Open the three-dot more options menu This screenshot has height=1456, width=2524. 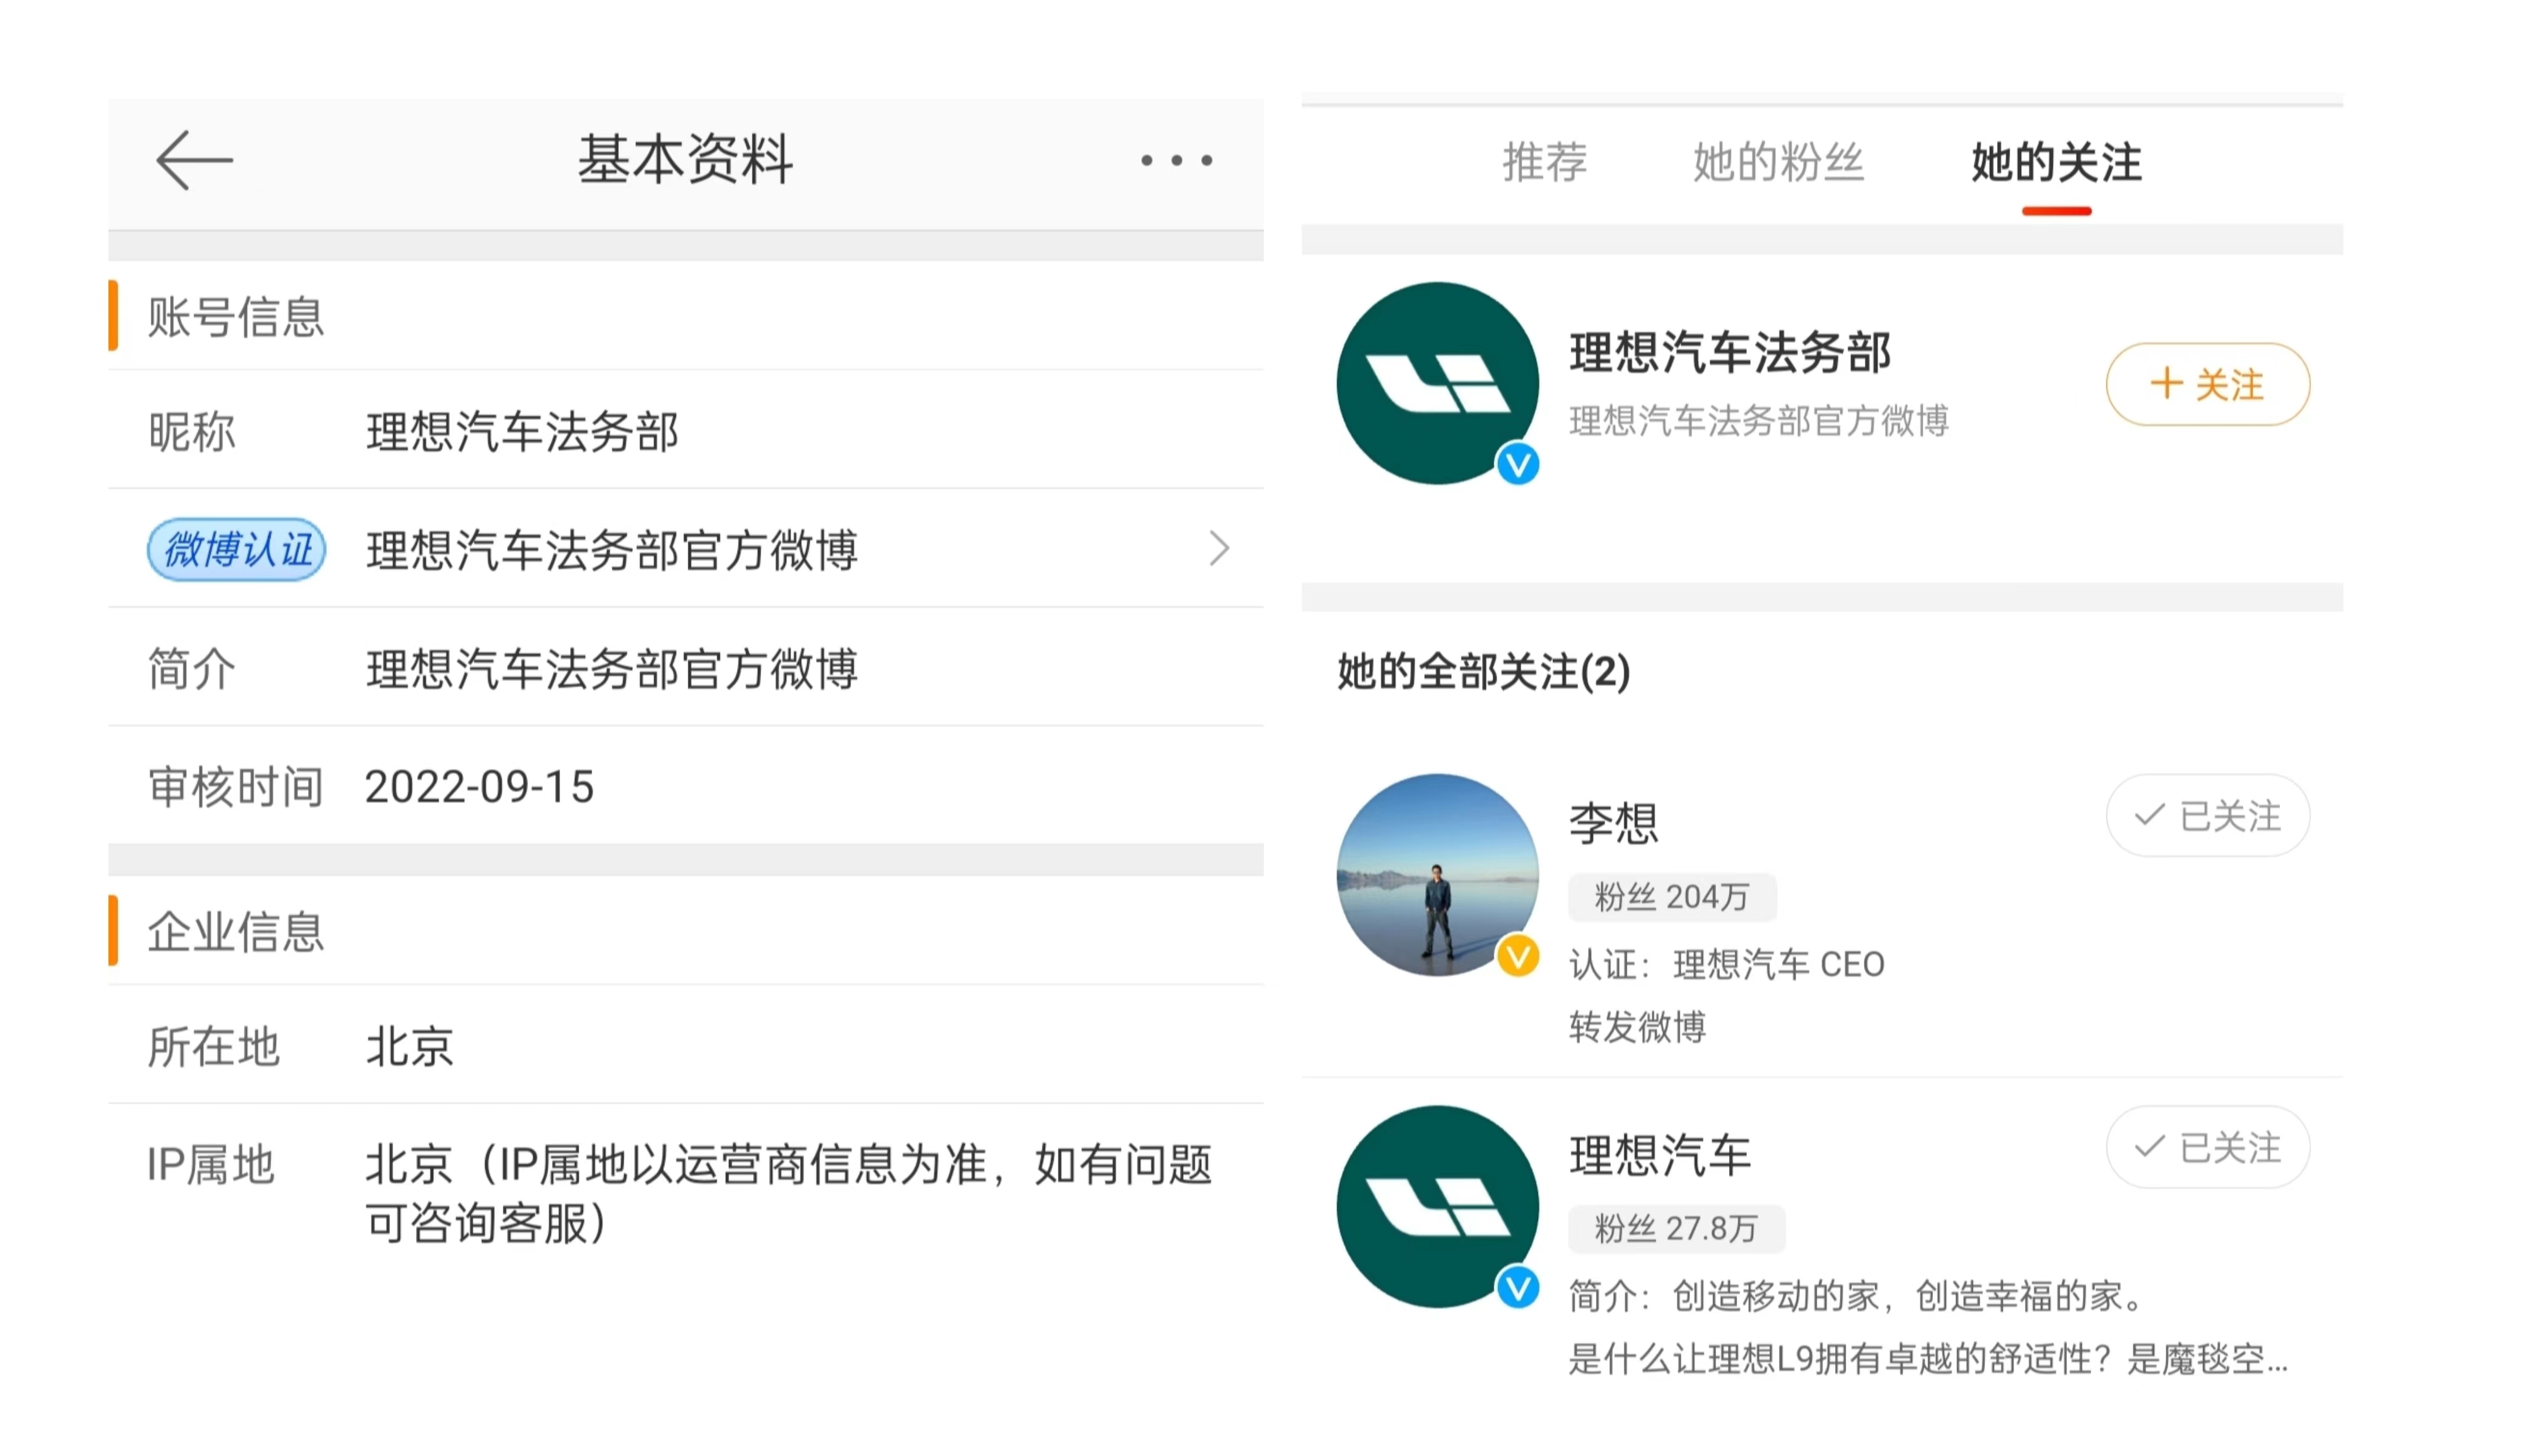click(1177, 160)
